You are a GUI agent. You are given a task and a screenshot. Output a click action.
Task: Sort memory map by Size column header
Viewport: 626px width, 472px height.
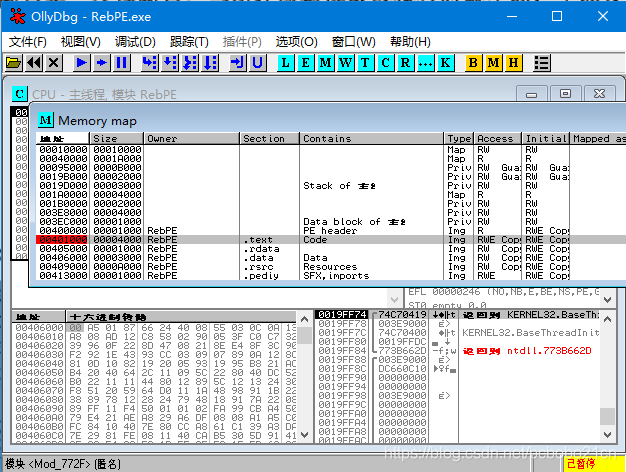point(116,139)
